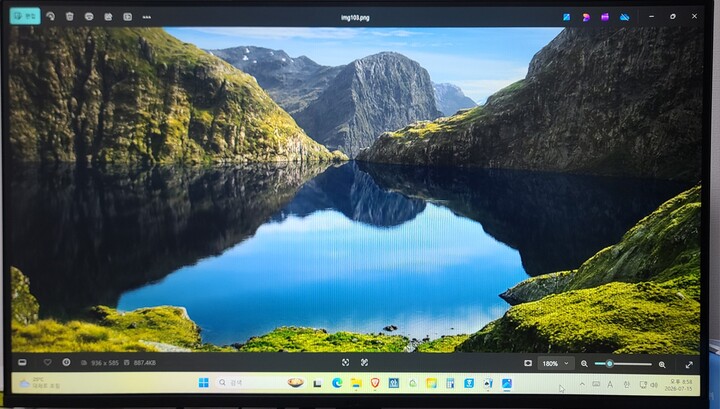720x409 pixels.
Task: Click the fit-to-window icon at bottom center
Action: (x=345, y=363)
